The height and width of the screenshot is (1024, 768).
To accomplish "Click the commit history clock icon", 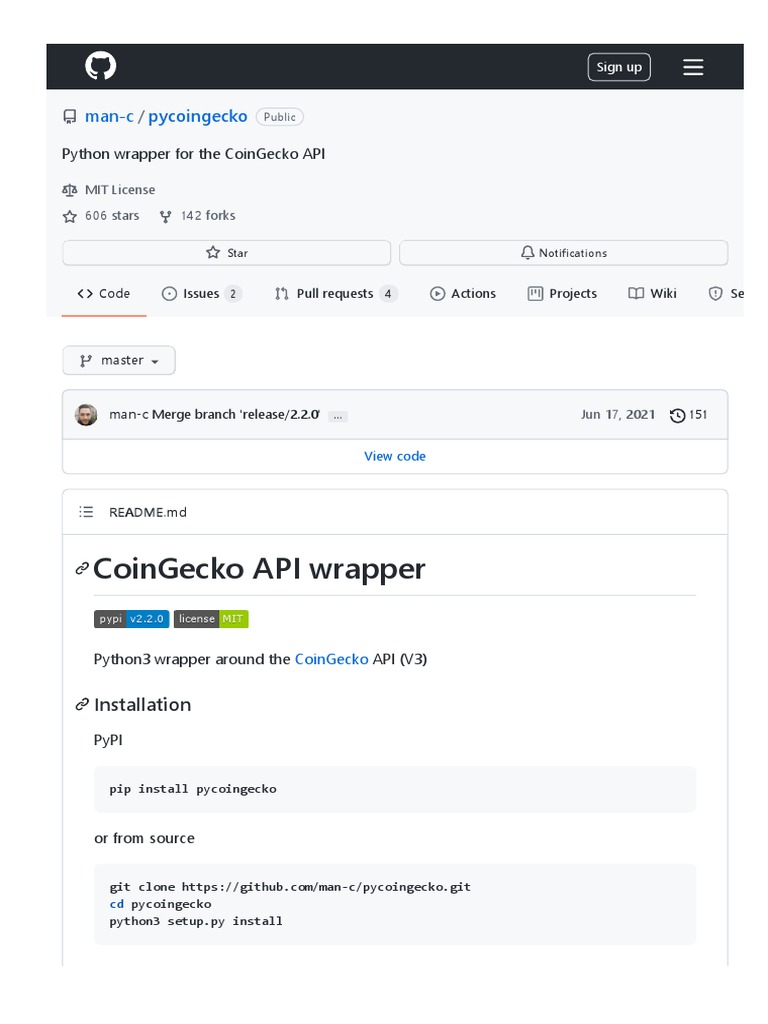I will pos(677,415).
